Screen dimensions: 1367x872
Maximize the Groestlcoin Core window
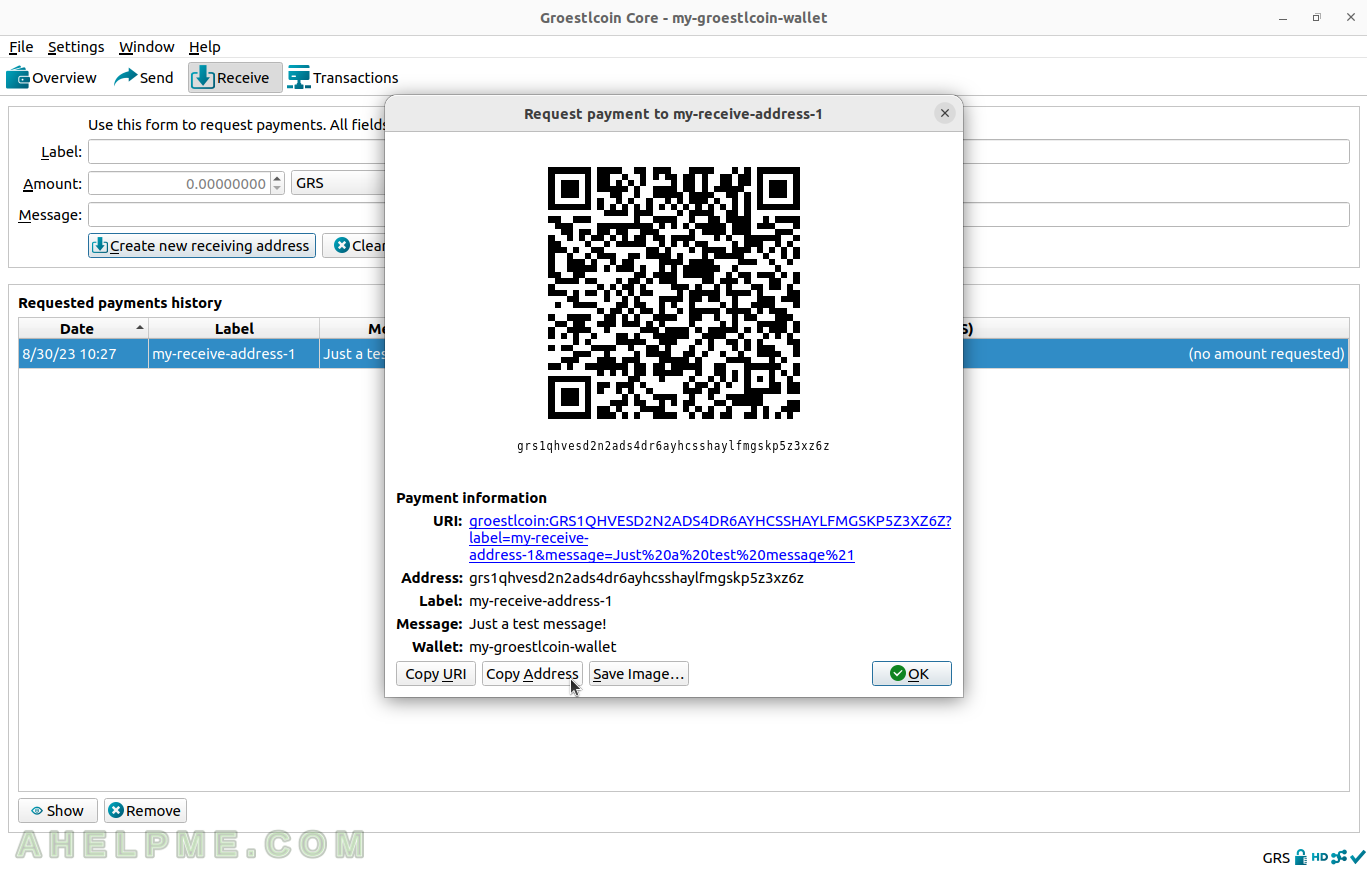[1316, 18]
